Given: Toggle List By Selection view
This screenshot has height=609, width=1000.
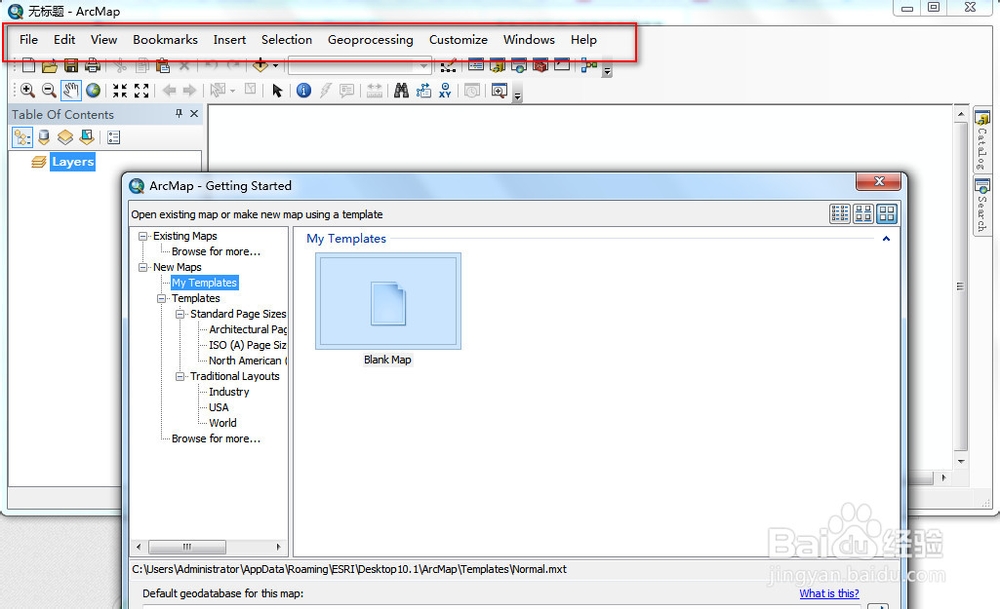Looking at the screenshot, I should (87, 137).
